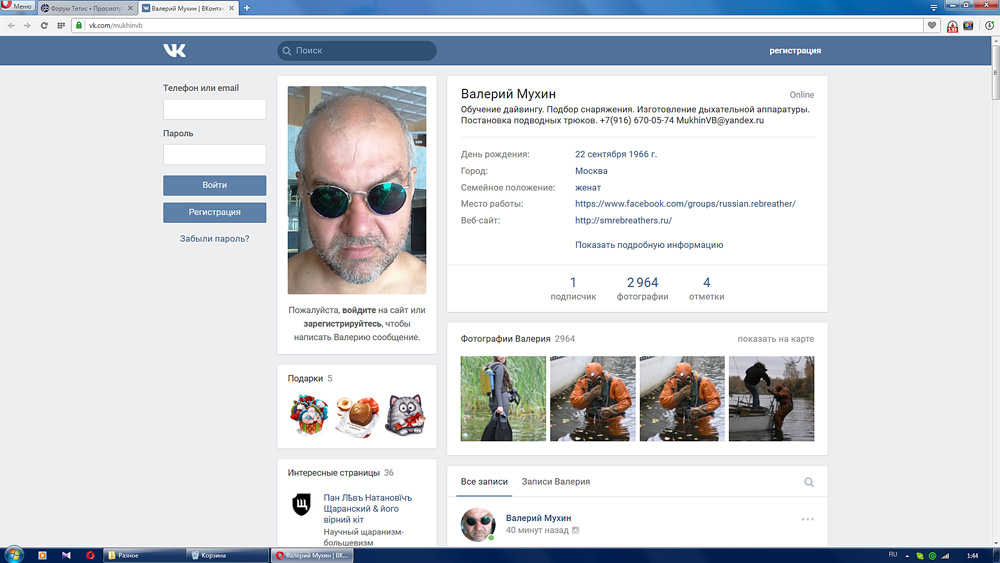Open the Разное taskbar window

coord(143,555)
